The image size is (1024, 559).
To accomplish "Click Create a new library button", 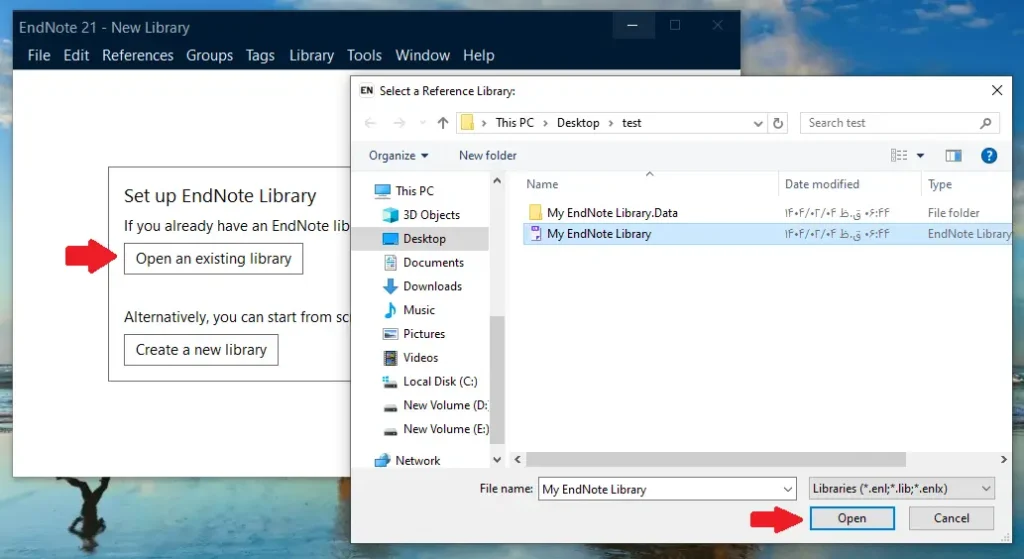I will (x=201, y=350).
